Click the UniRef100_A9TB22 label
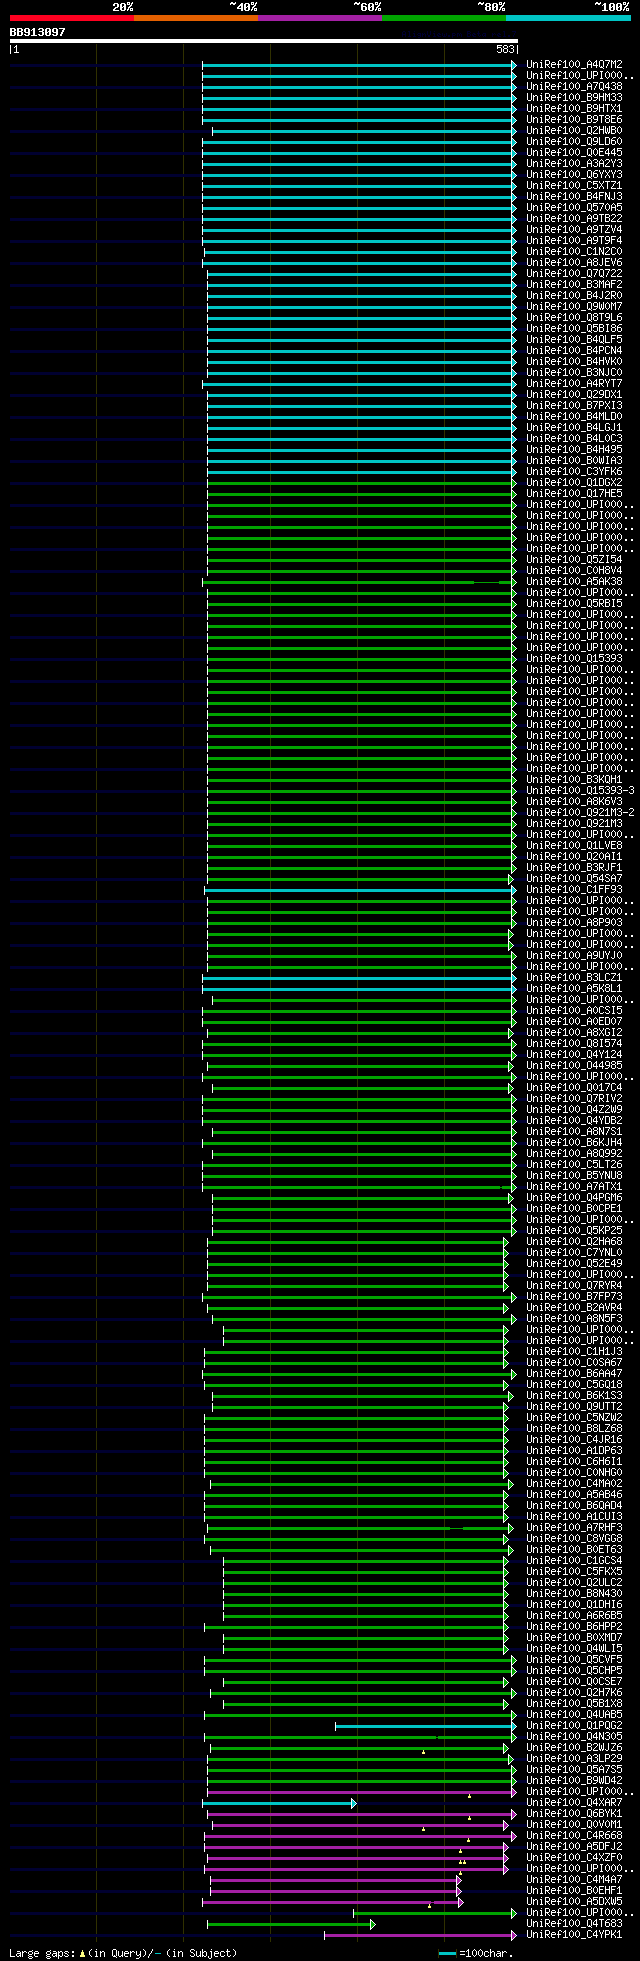Viewport: 640px width, 1961px height. click(574, 219)
